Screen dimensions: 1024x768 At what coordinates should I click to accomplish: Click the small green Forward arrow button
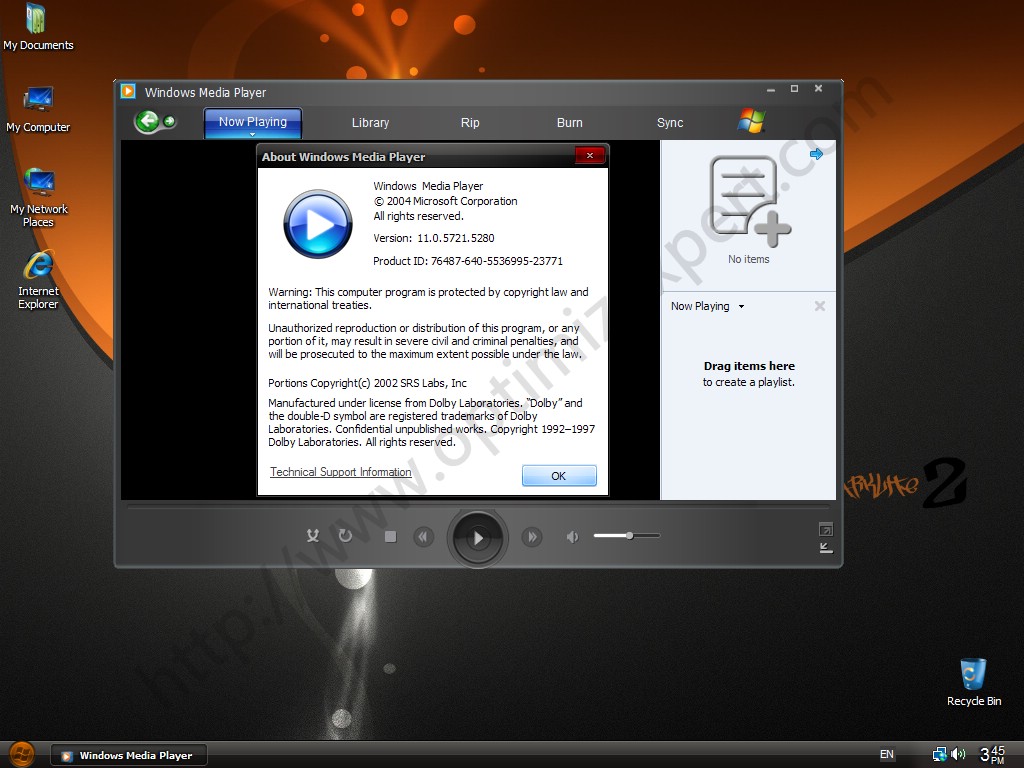tap(170, 121)
